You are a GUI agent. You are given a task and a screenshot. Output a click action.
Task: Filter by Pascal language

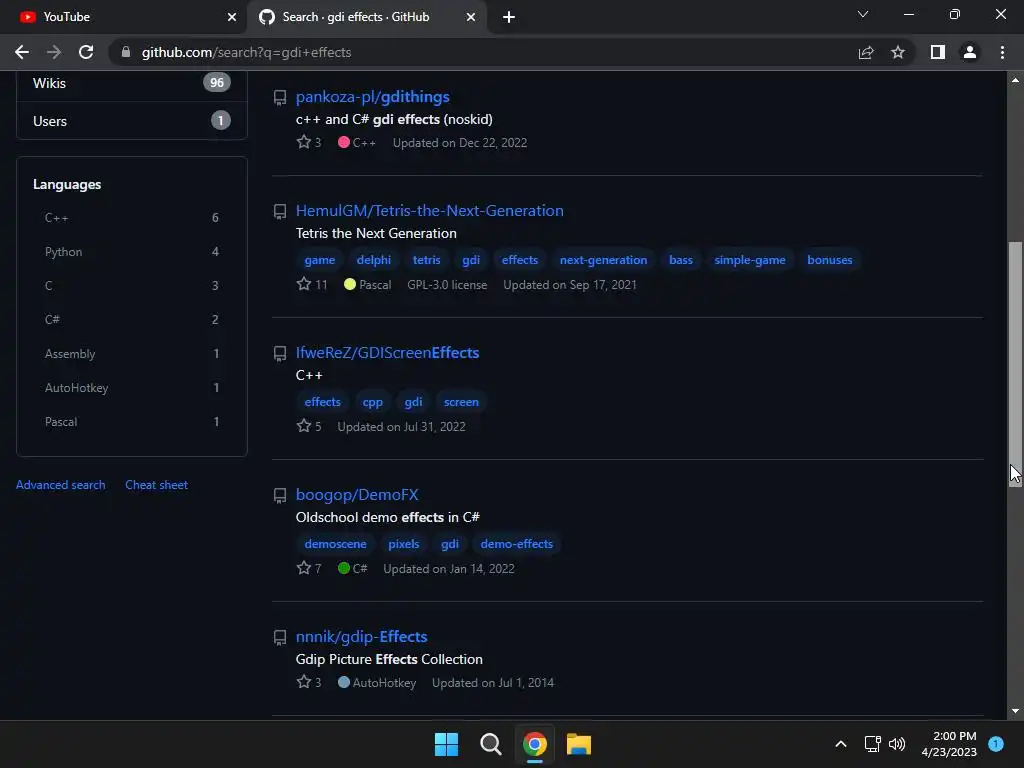click(x=131, y=421)
